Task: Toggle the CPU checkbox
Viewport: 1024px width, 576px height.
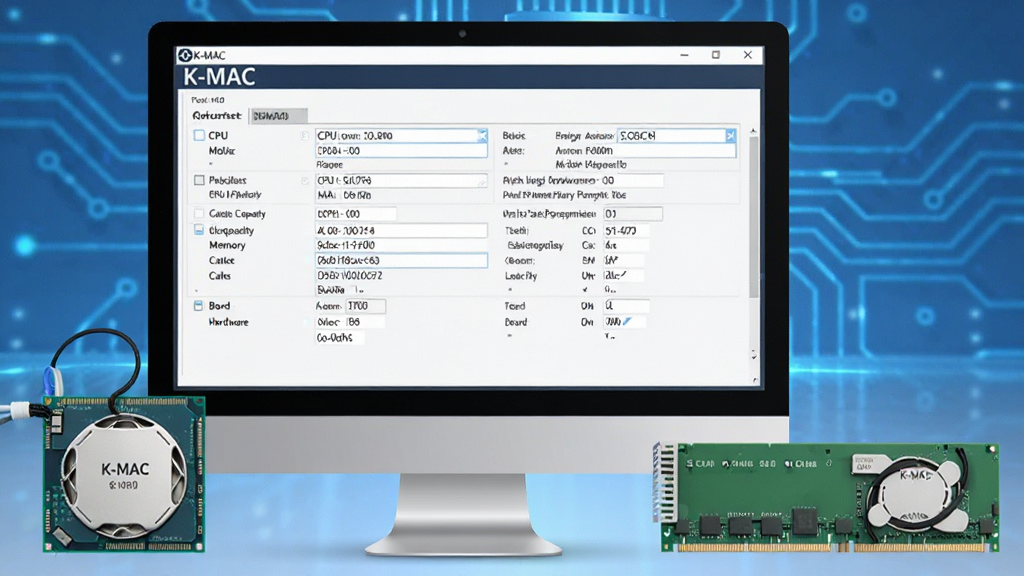Action: 199,135
